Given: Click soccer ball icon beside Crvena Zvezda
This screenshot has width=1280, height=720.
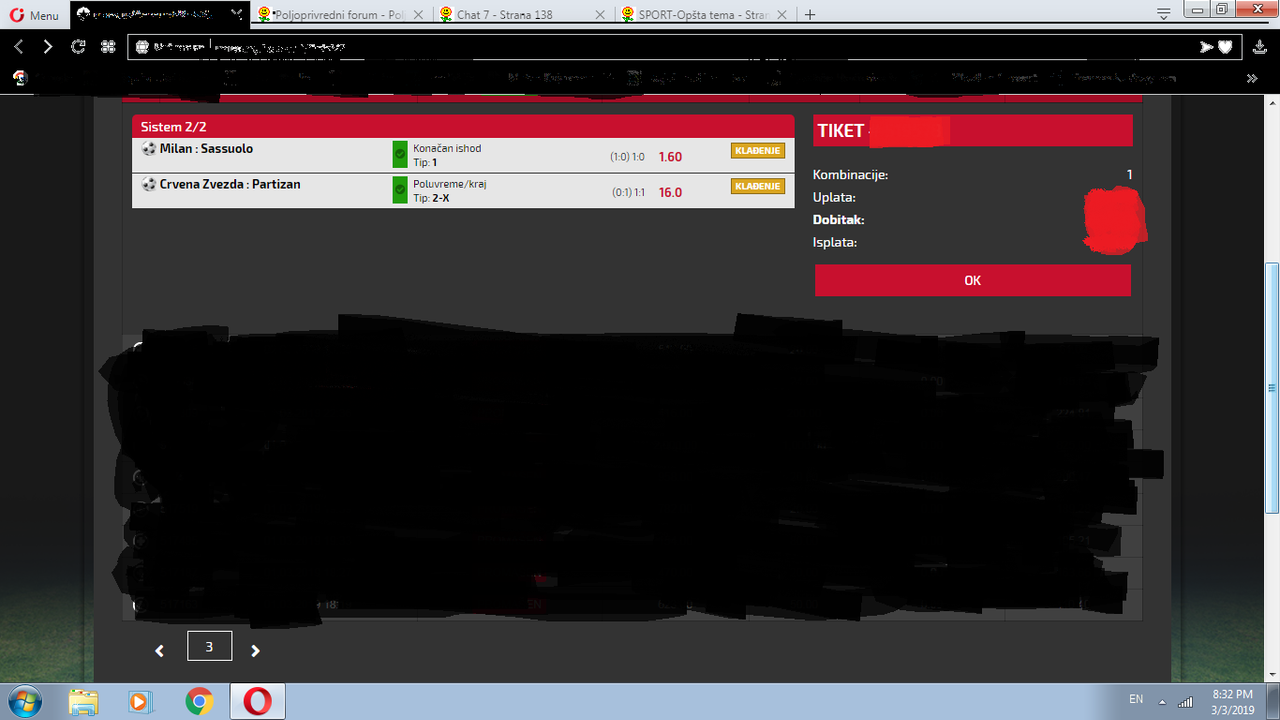Looking at the screenshot, I should pyautogui.click(x=149, y=185).
